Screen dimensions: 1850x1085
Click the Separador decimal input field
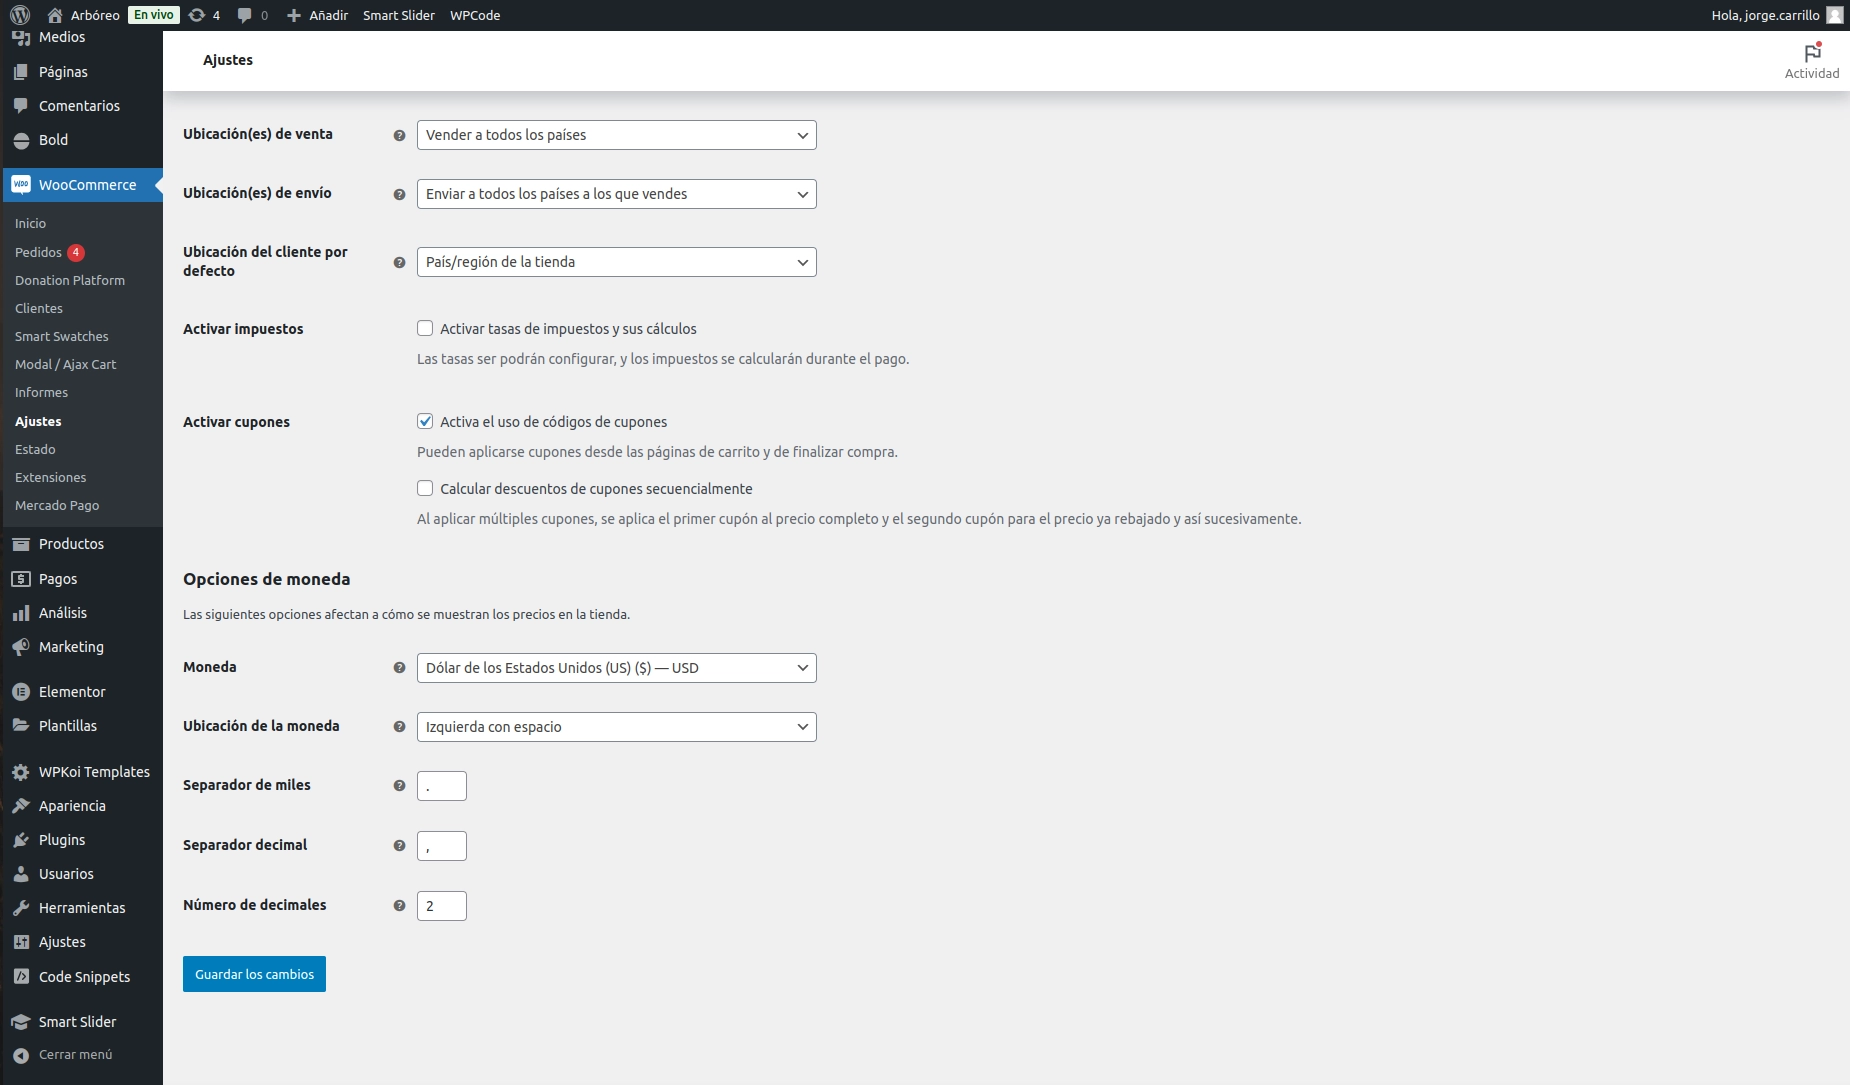pos(442,845)
